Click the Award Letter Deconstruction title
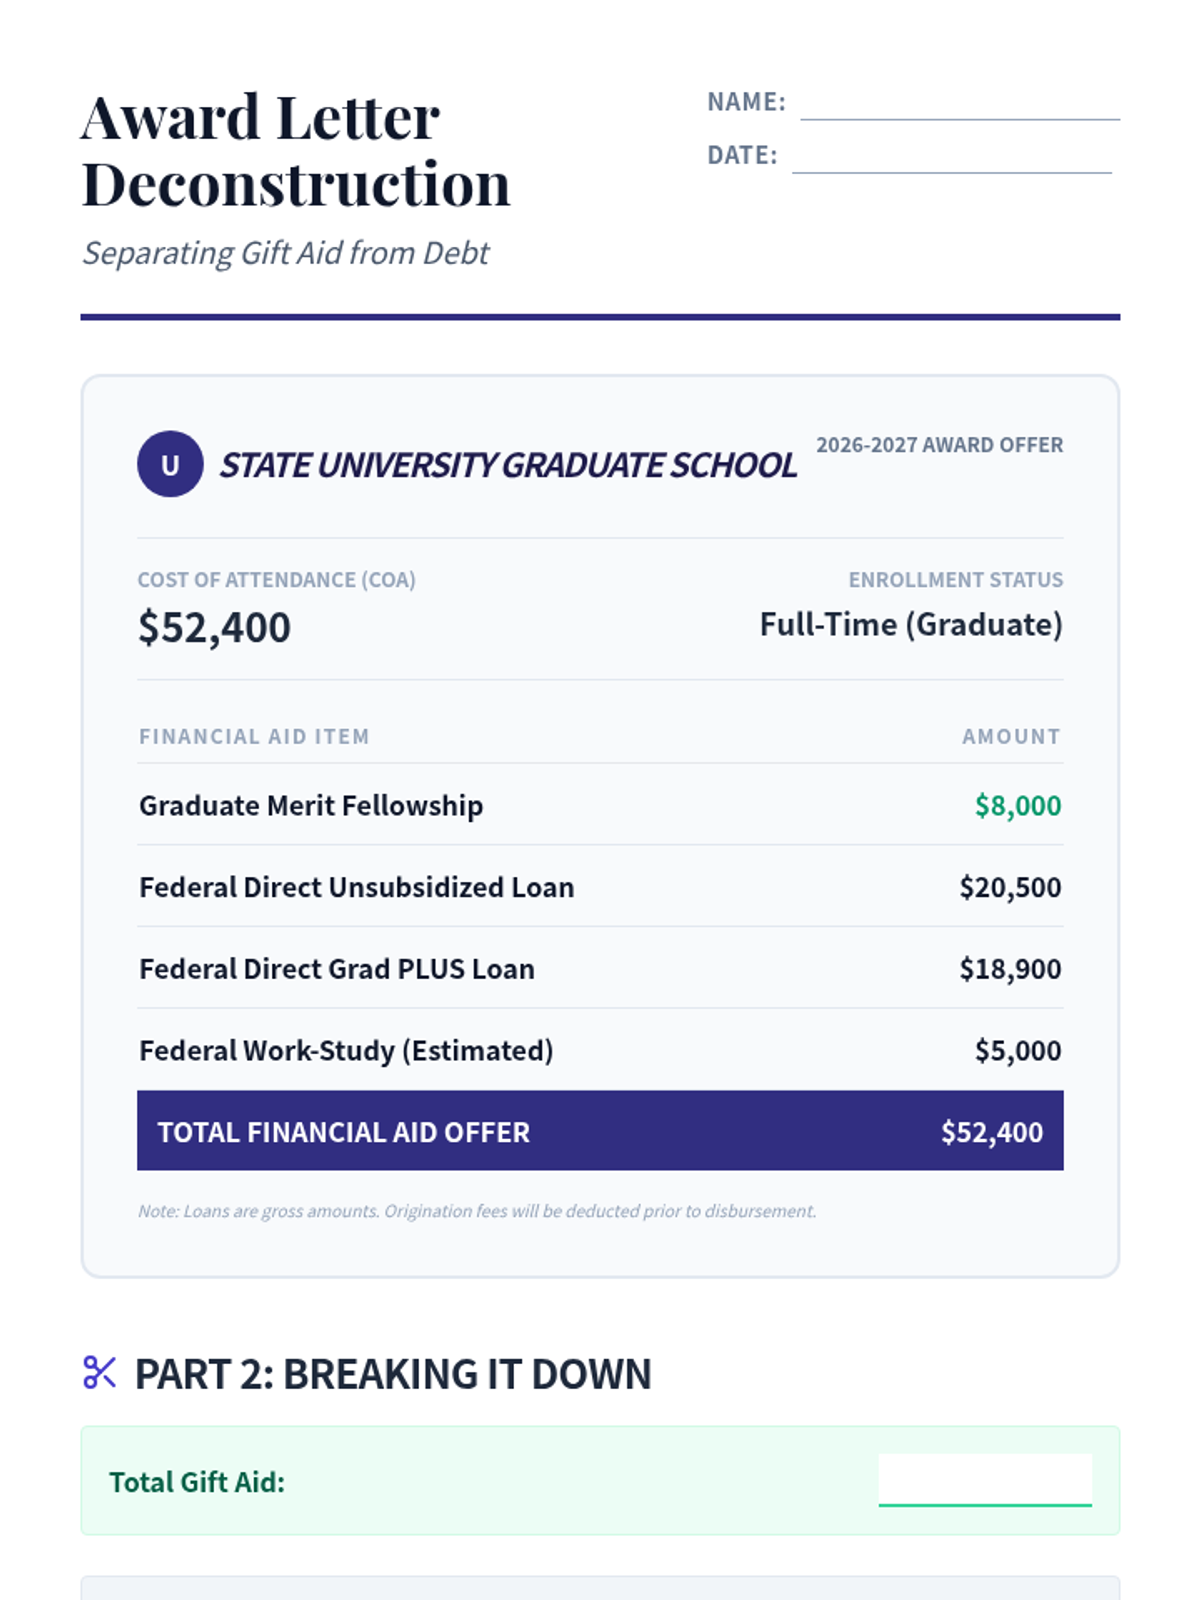The height and width of the screenshot is (1600, 1200). [x=295, y=150]
